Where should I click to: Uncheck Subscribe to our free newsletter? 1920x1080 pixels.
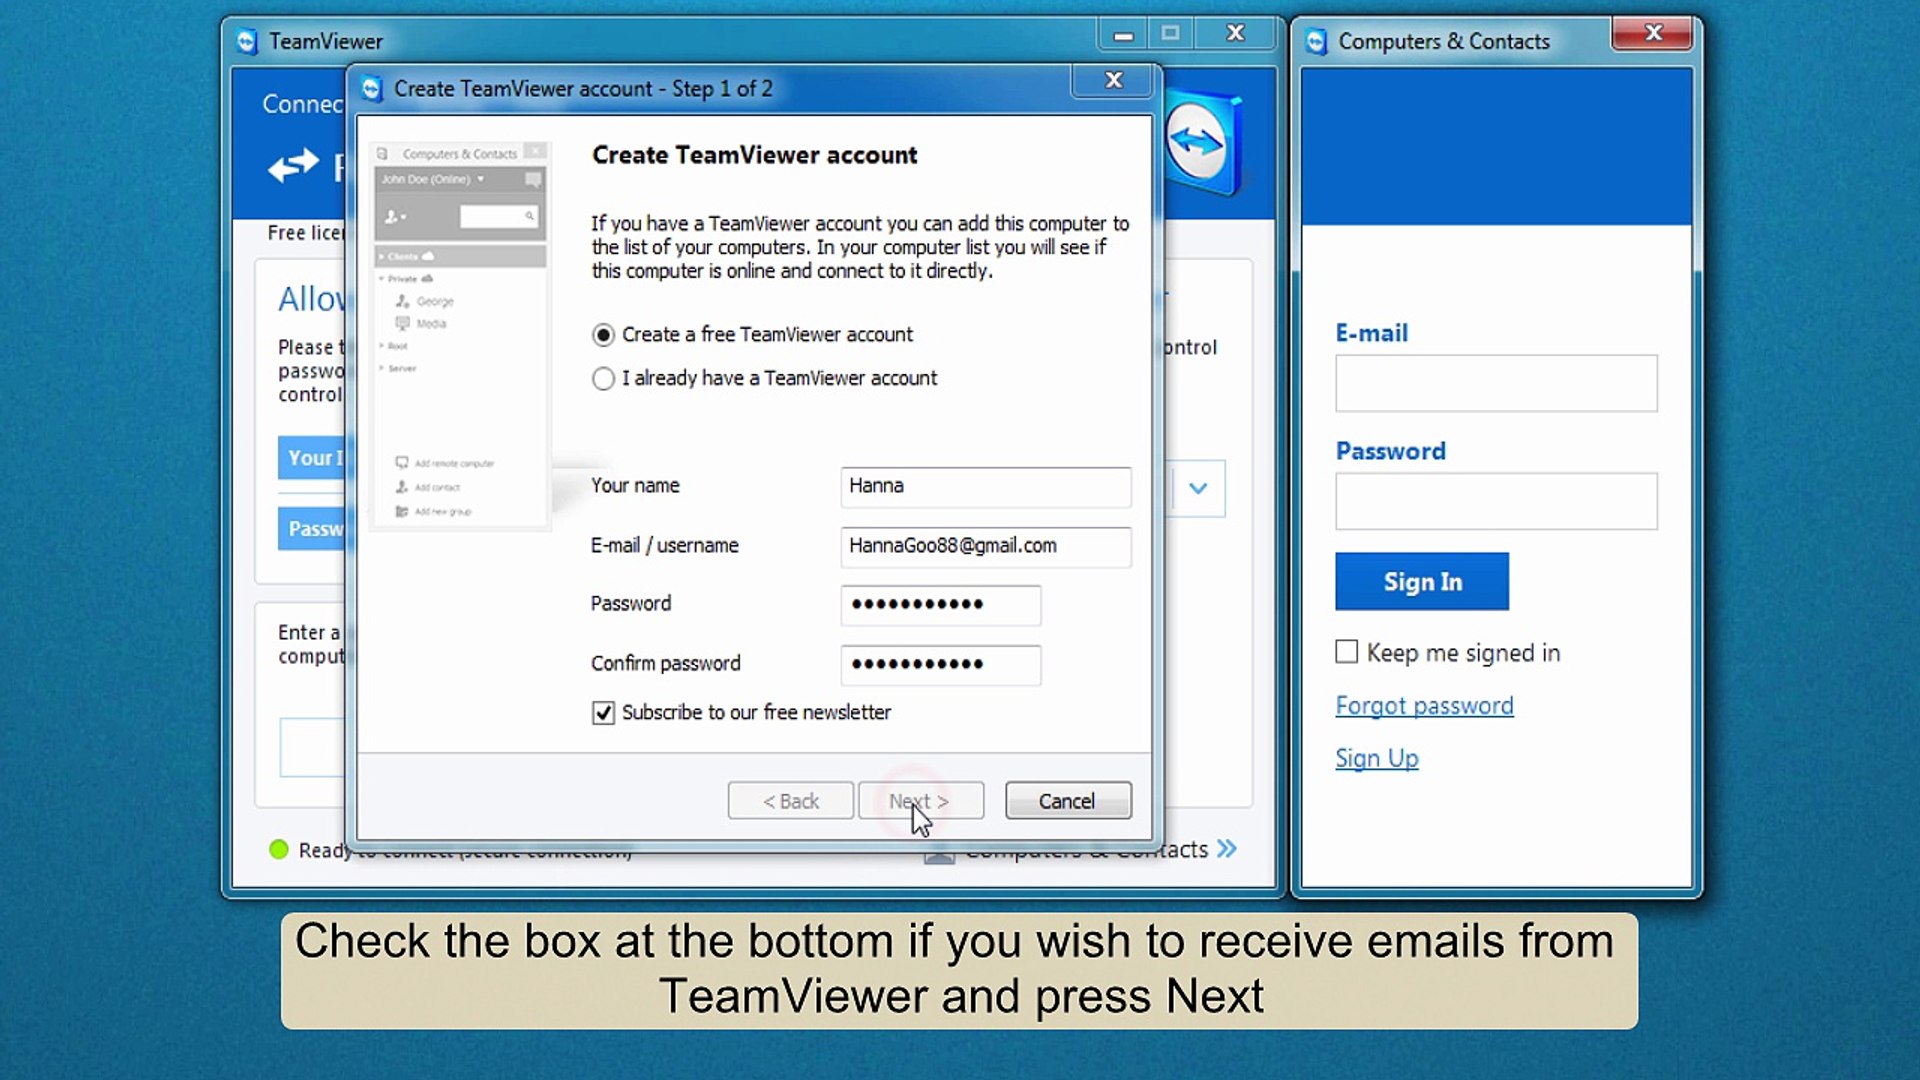click(603, 712)
